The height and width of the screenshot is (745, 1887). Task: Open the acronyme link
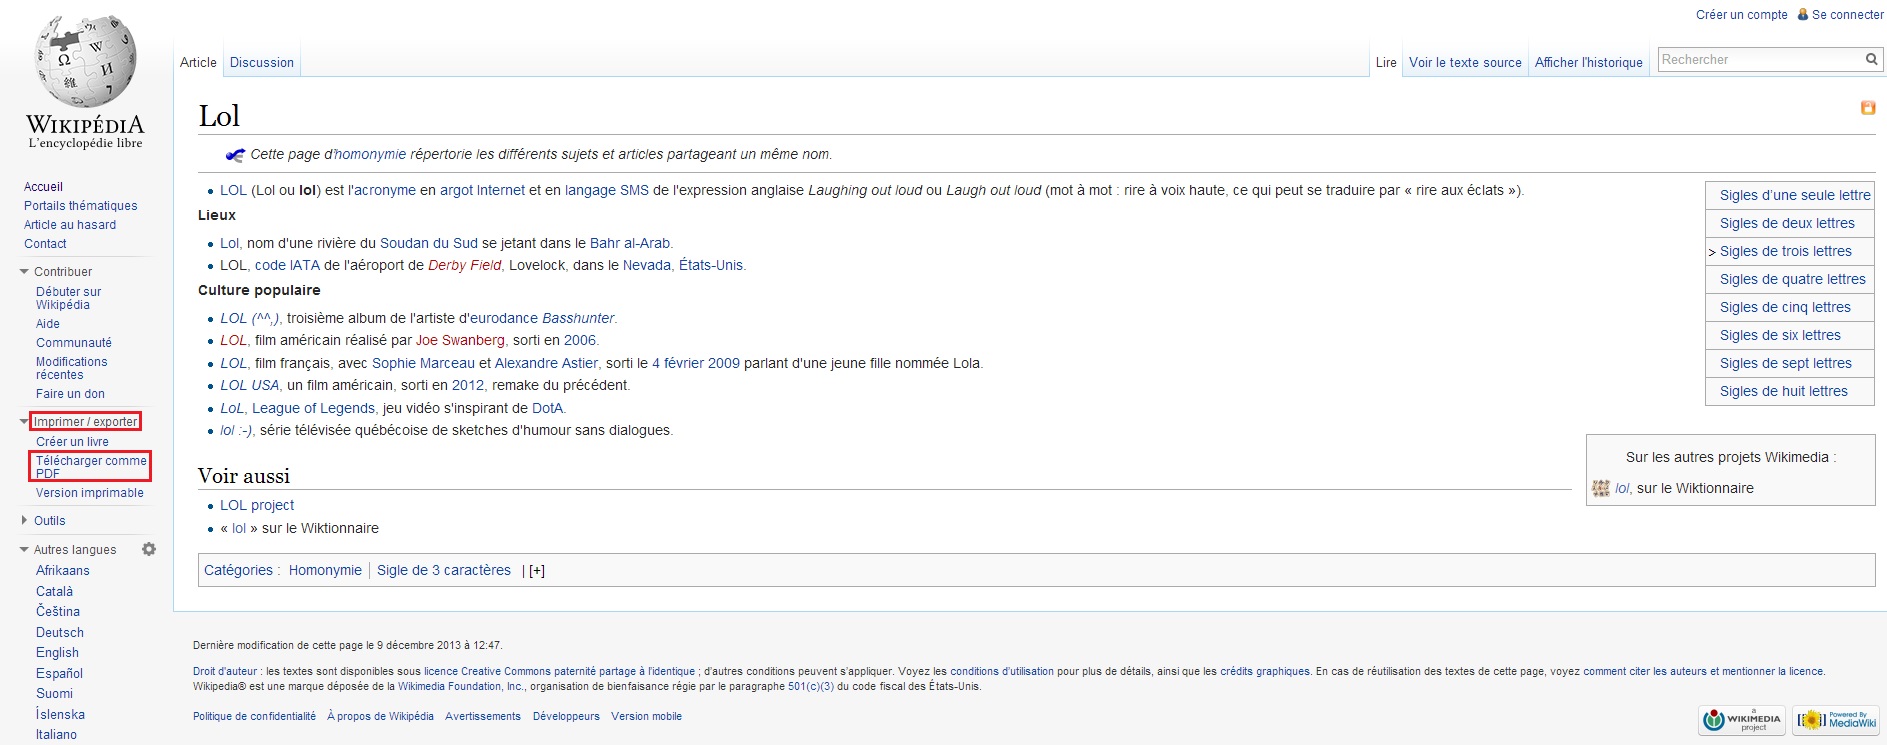coord(385,191)
